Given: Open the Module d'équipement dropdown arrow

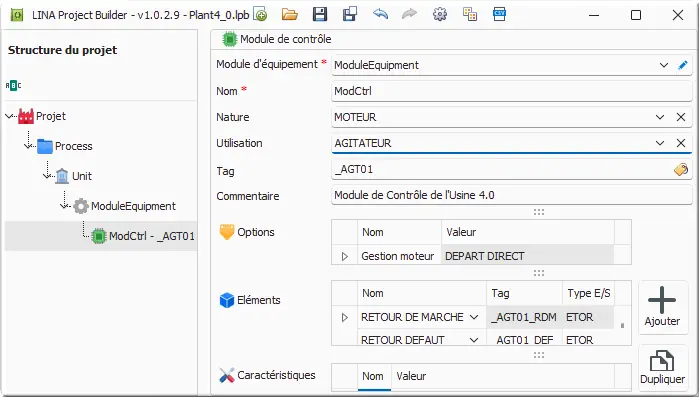Looking at the screenshot, I should (664, 65).
